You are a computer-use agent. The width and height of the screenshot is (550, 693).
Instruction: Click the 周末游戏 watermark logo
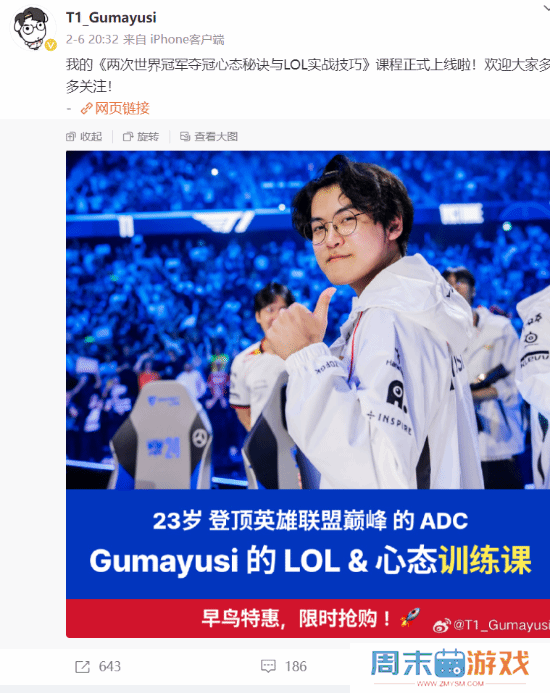[450, 666]
